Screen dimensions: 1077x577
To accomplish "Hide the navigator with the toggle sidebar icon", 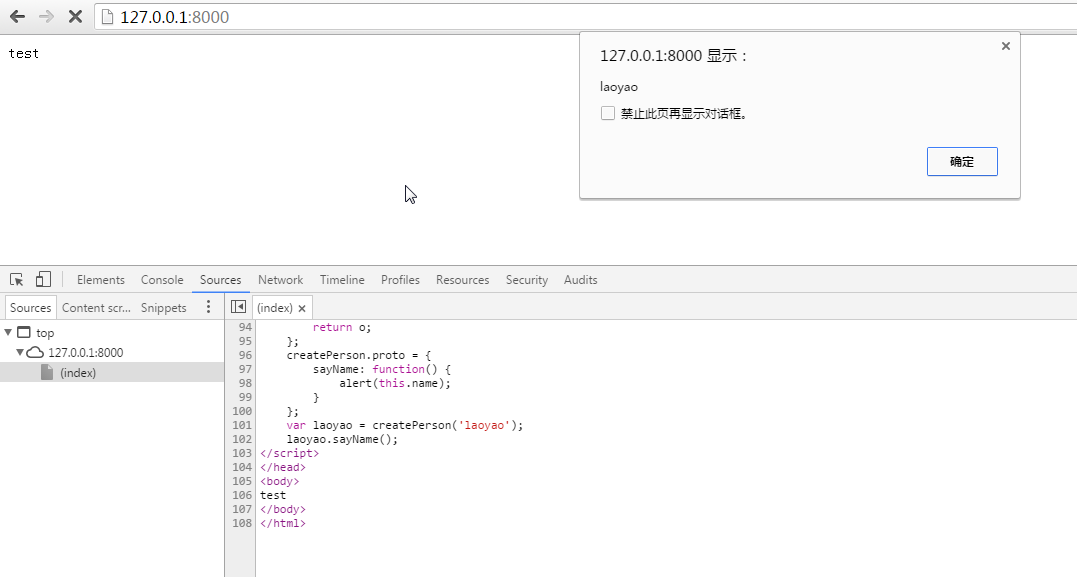I will (x=238, y=307).
